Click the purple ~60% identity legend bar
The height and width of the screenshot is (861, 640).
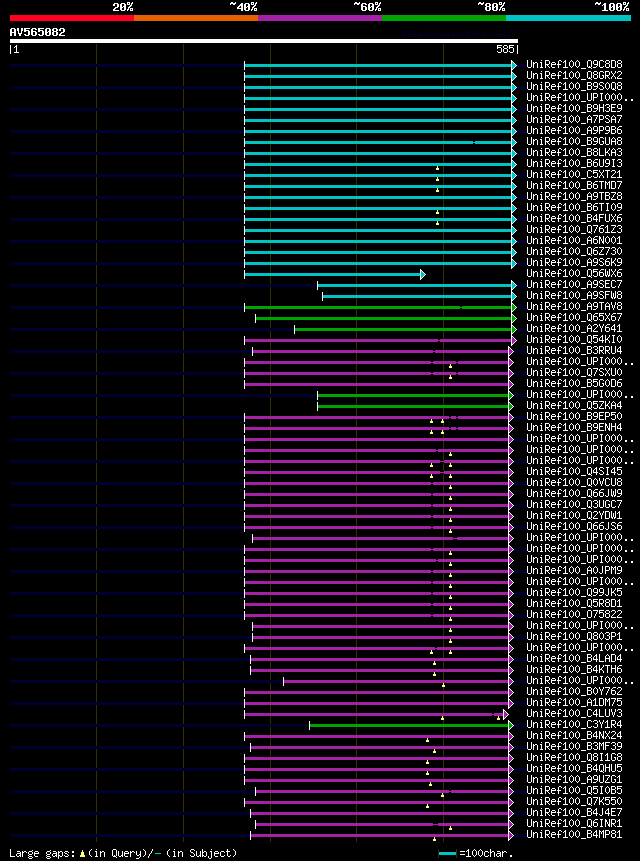click(320, 18)
